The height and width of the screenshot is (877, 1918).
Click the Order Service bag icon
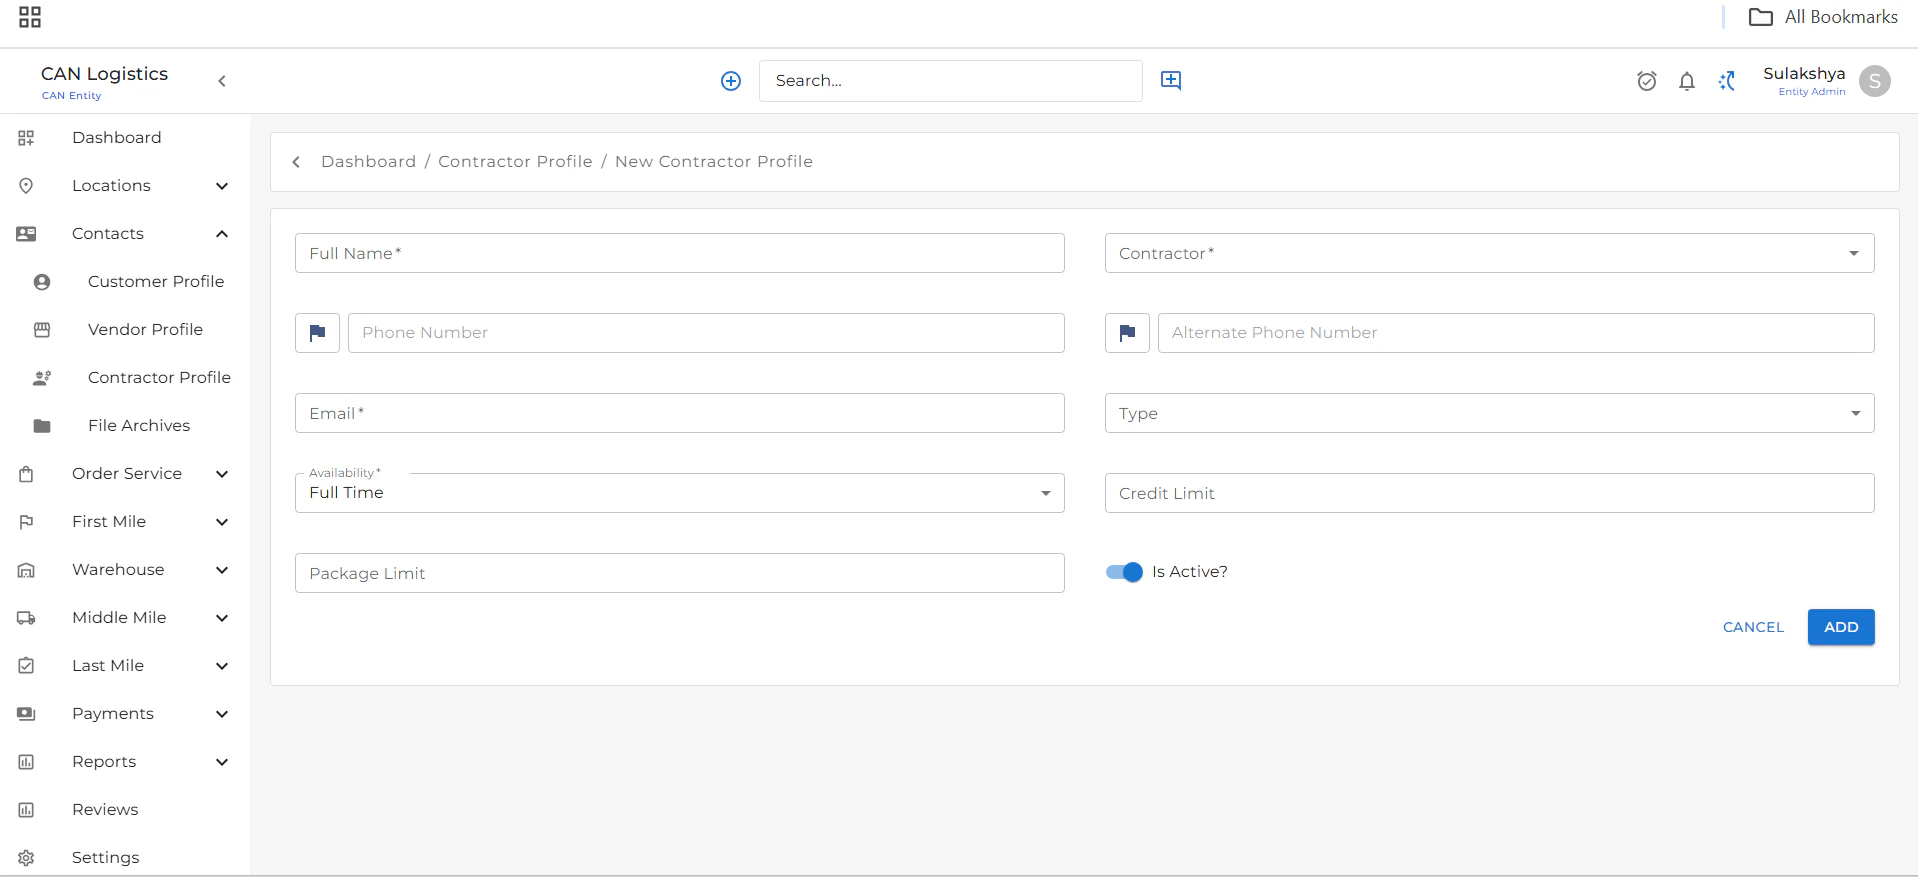pyautogui.click(x=26, y=474)
